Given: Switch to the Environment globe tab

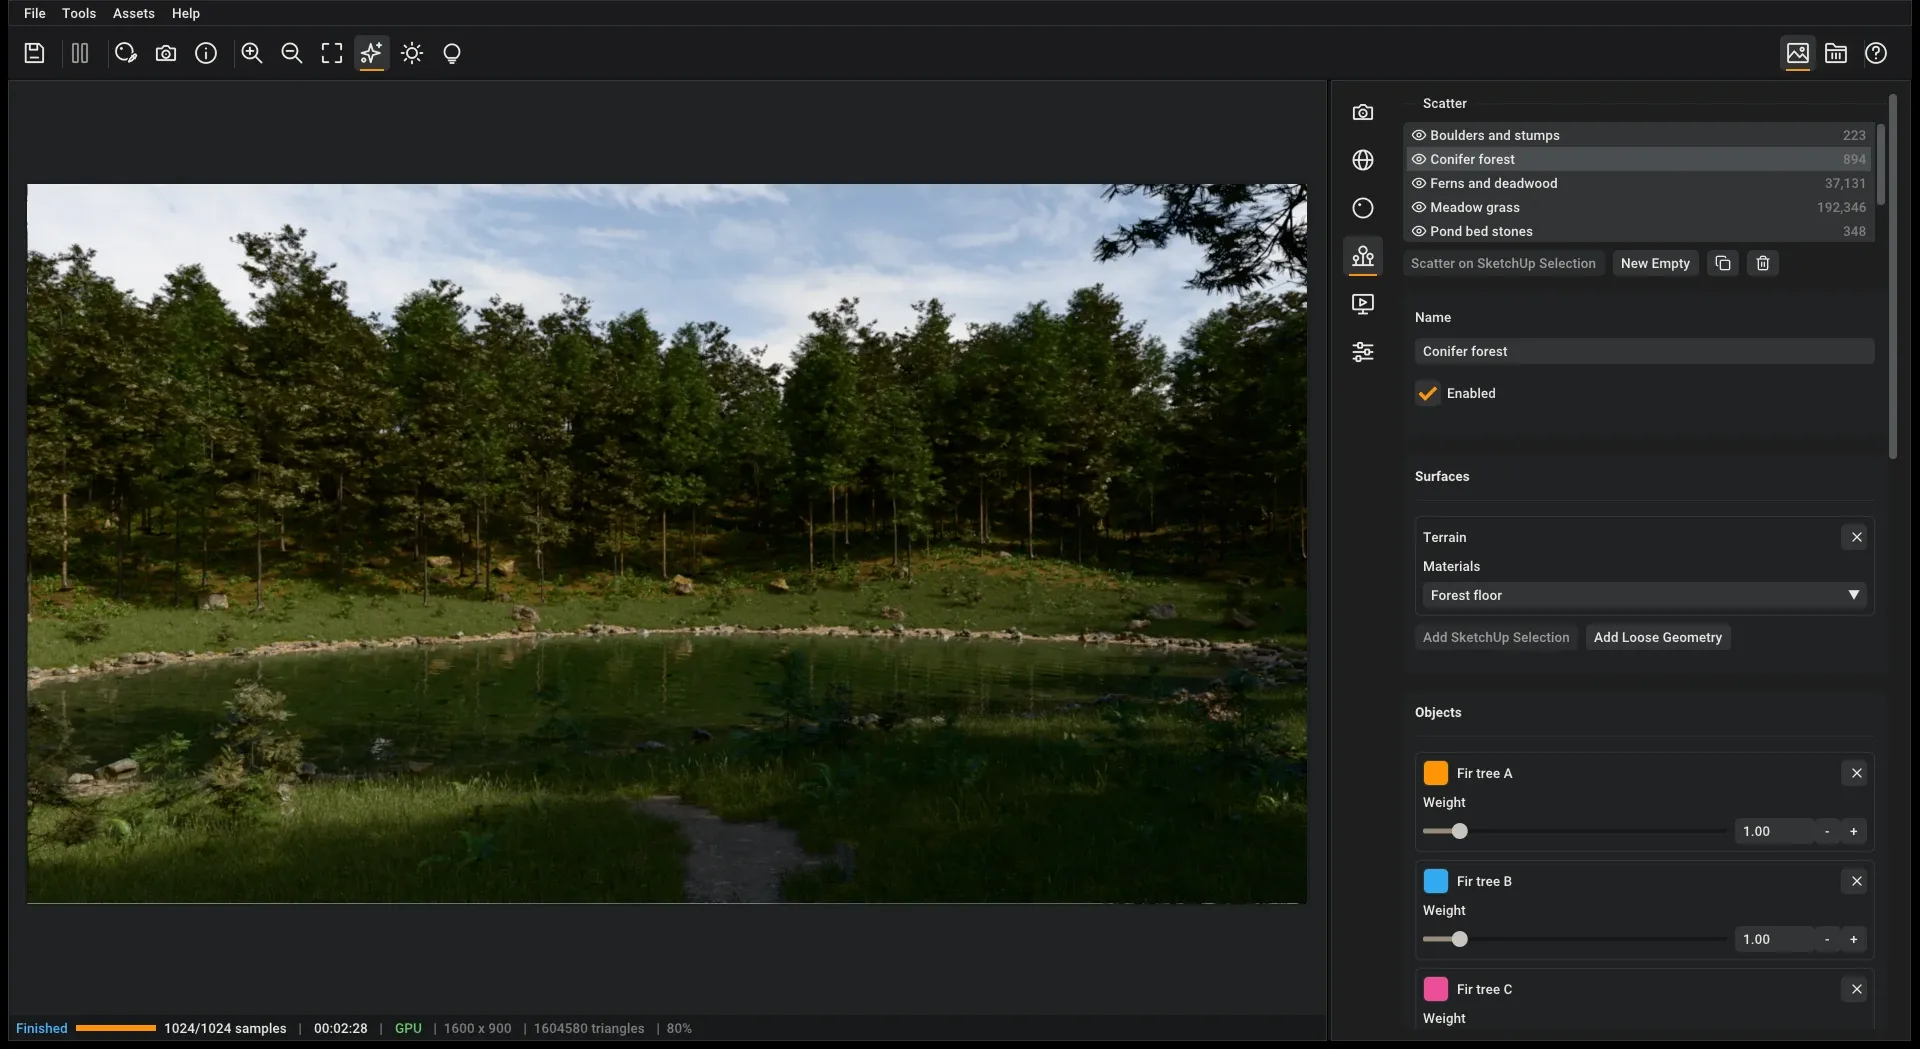Looking at the screenshot, I should (1363, 160).
